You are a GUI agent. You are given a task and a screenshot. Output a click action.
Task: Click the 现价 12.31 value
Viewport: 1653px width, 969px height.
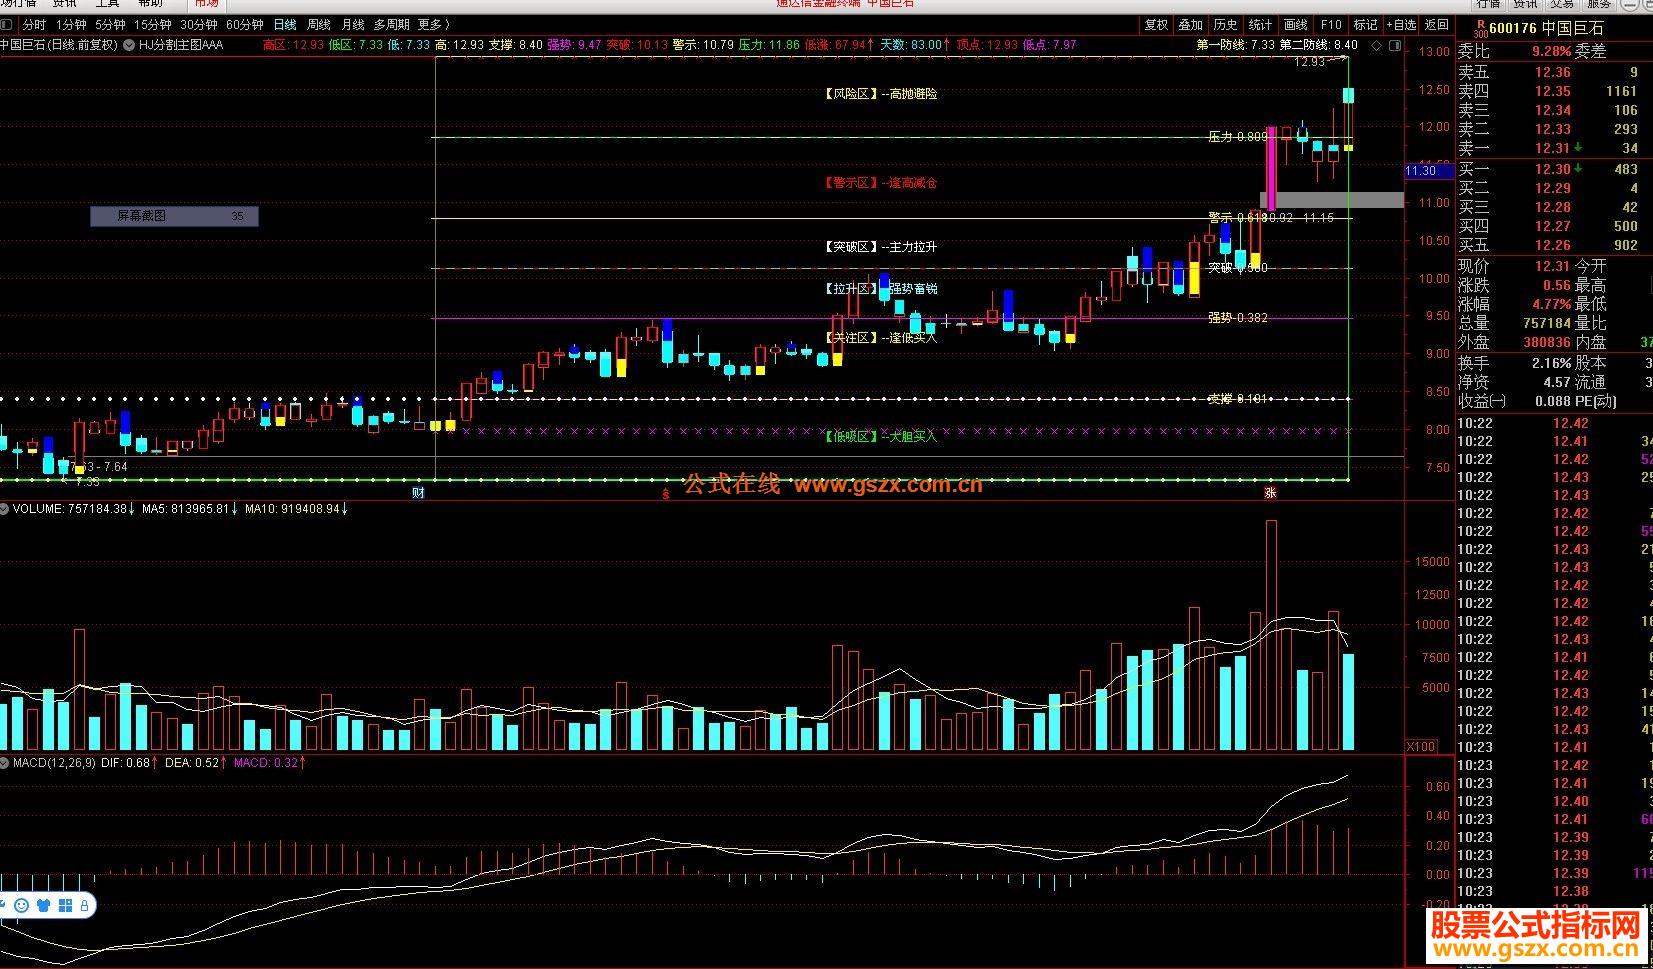pos(1553,266)
